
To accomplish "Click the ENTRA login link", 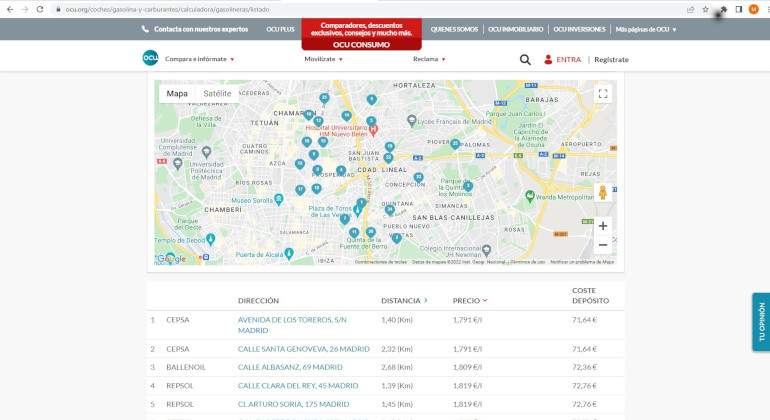I will click(x=569, y=59).
